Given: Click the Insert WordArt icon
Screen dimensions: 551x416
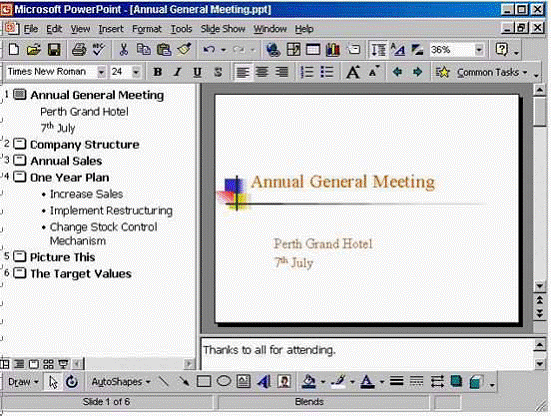Looking at the screenshot, I should click(264, 382).
